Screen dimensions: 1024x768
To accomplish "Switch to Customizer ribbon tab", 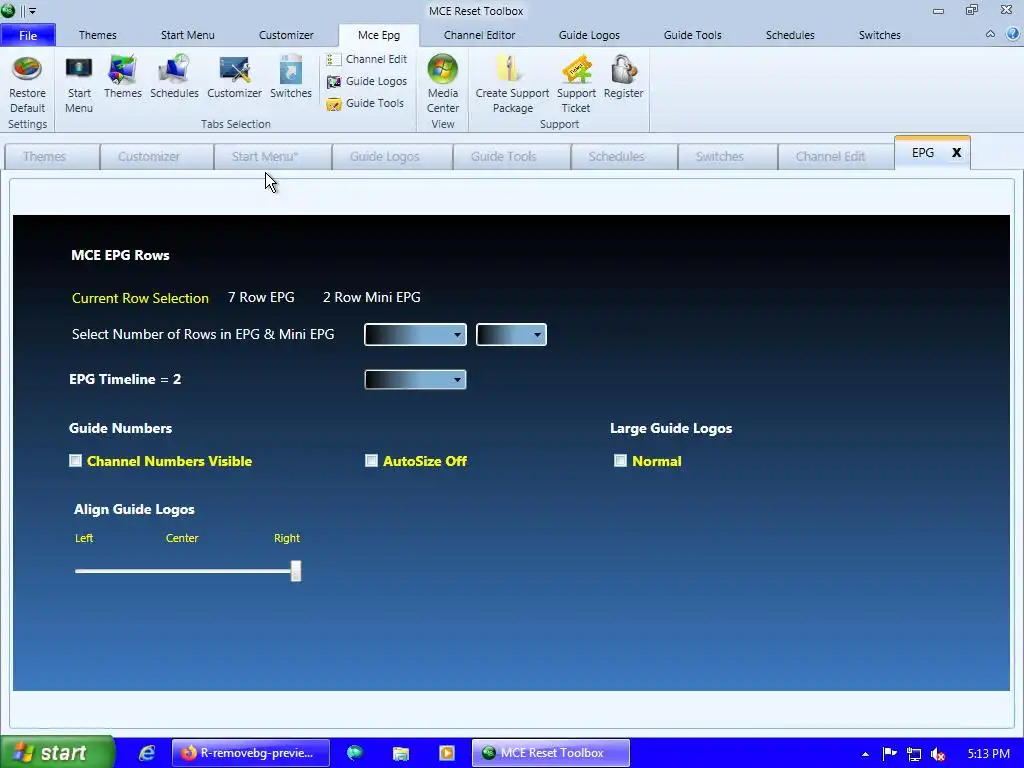I will 286,35.
